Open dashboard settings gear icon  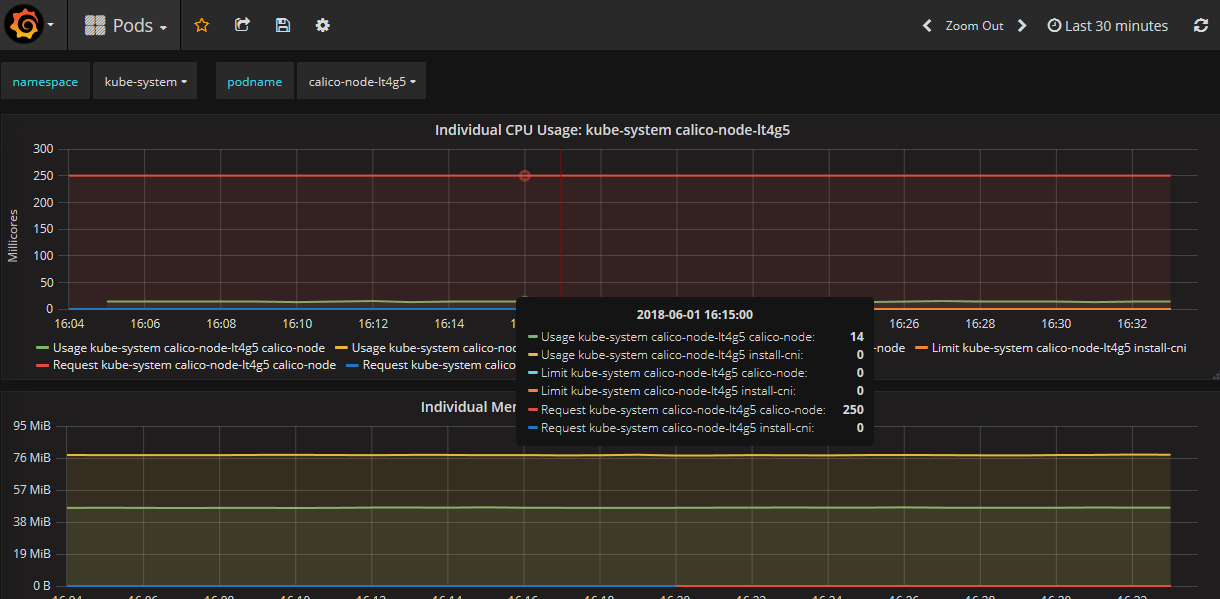pos(323,25)
